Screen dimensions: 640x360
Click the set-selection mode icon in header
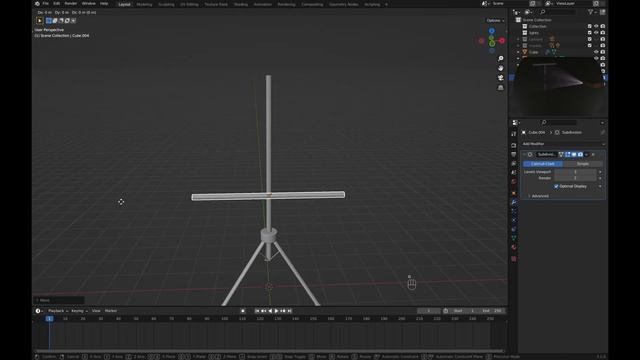tap(49, 20)
